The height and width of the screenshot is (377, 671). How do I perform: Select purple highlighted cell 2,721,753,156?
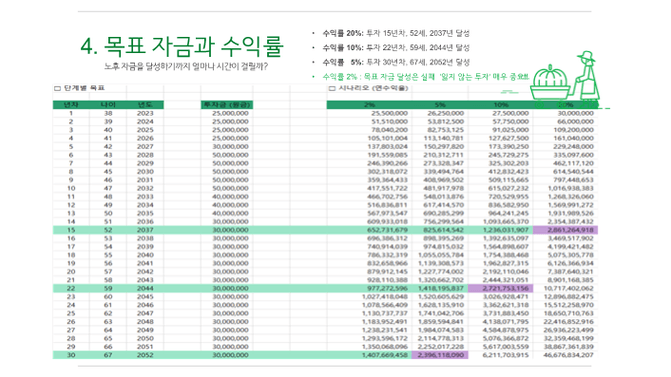[501, 288]
